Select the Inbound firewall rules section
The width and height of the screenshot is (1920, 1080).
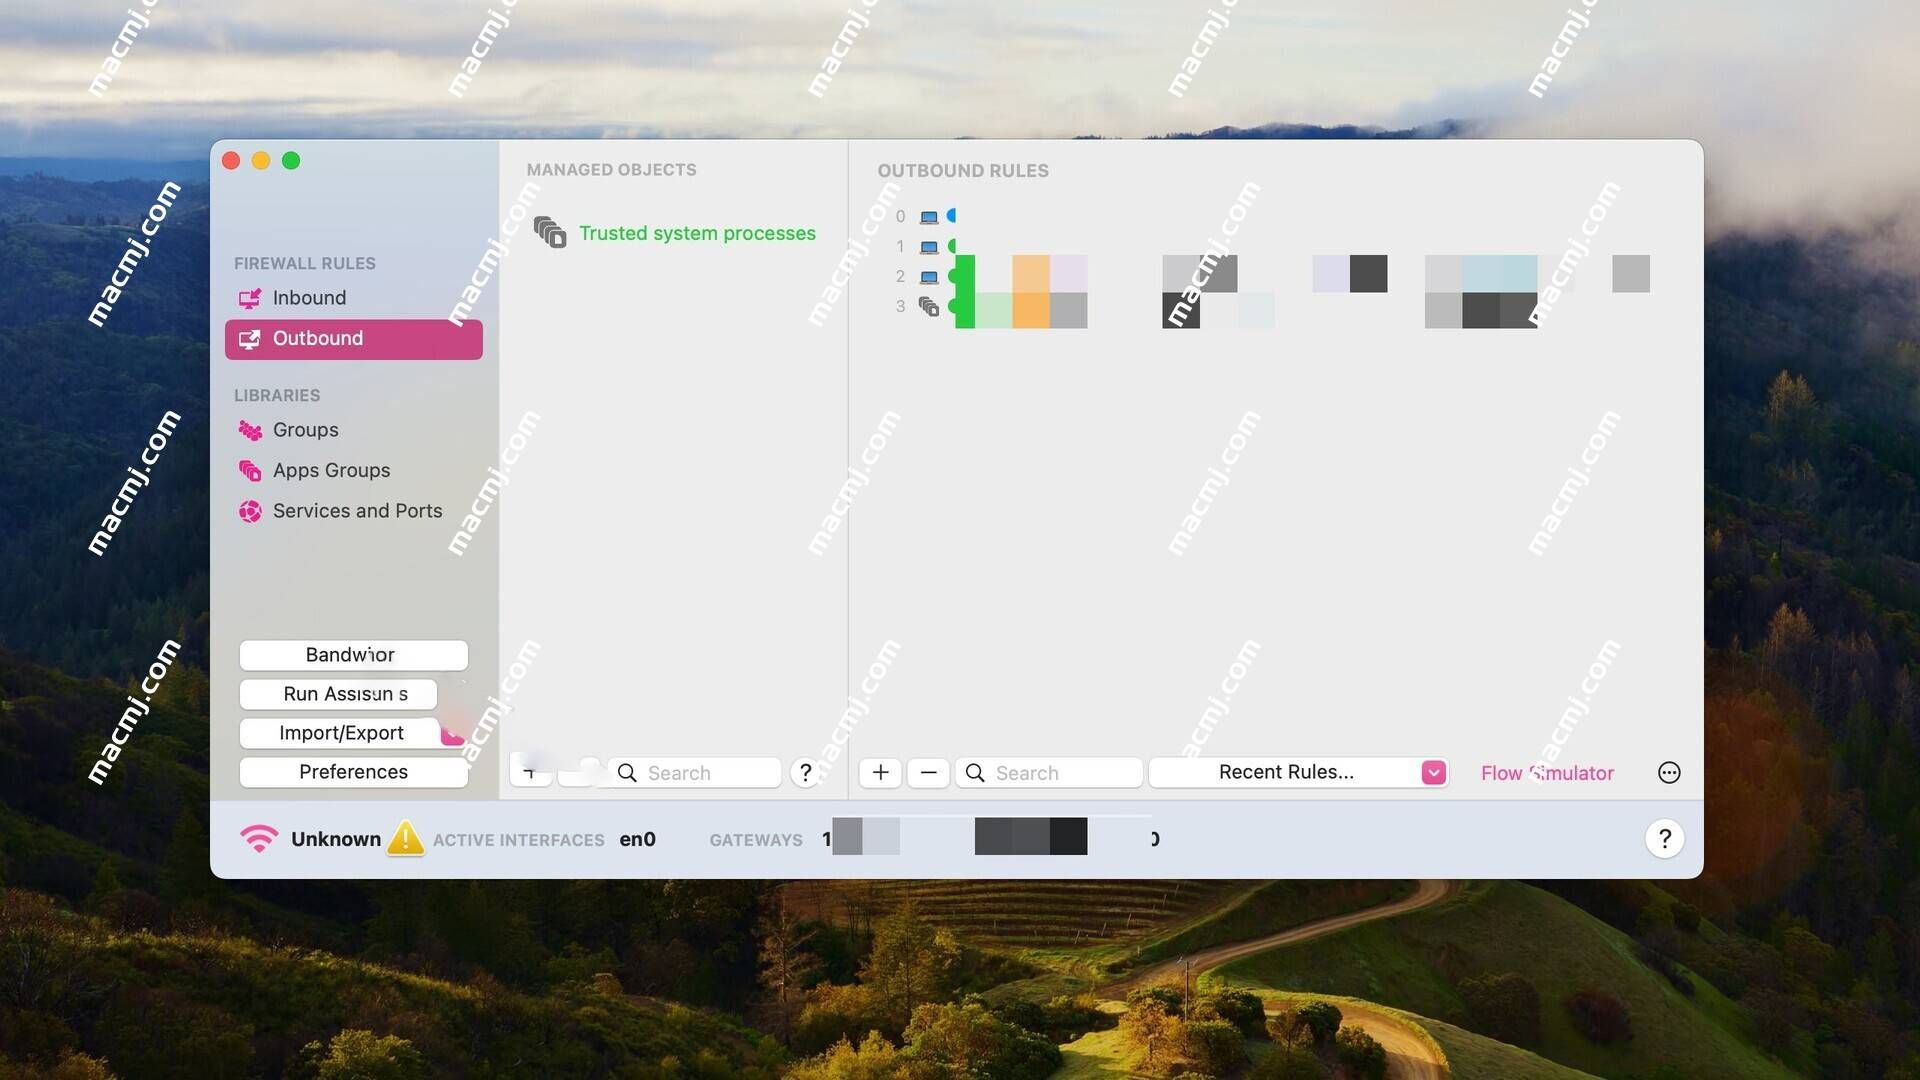tap(309, 297)
